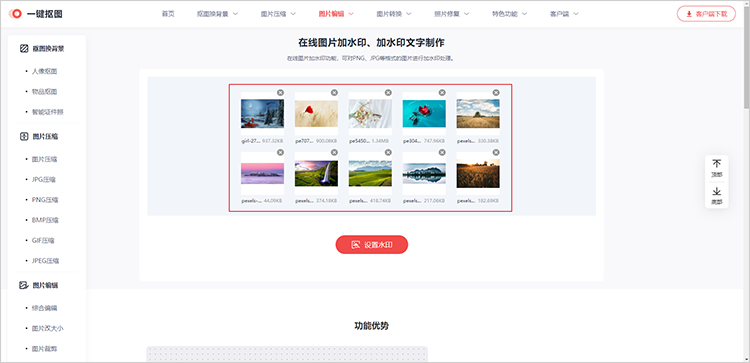Remove the 44.09KB image via its X icon
Screen dimensions: 750x363
point(280,152)
